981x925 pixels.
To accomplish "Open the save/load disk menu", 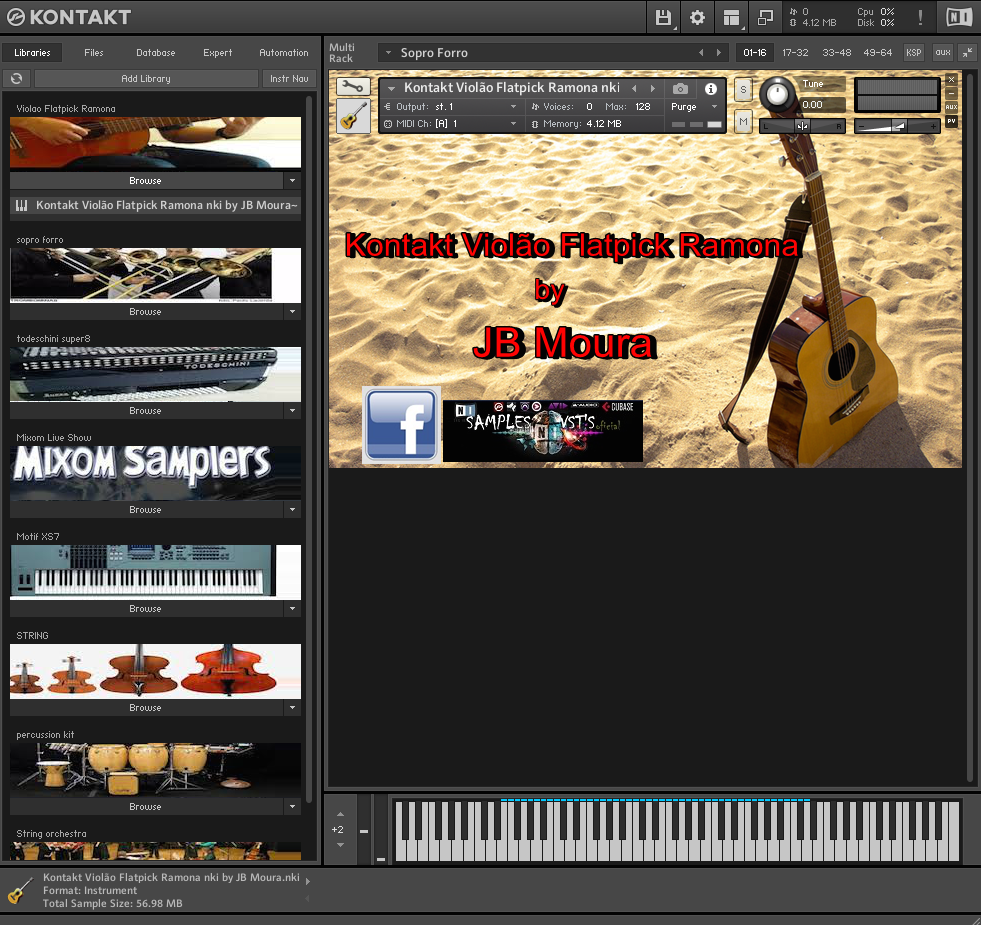I will tap(663, 18).
